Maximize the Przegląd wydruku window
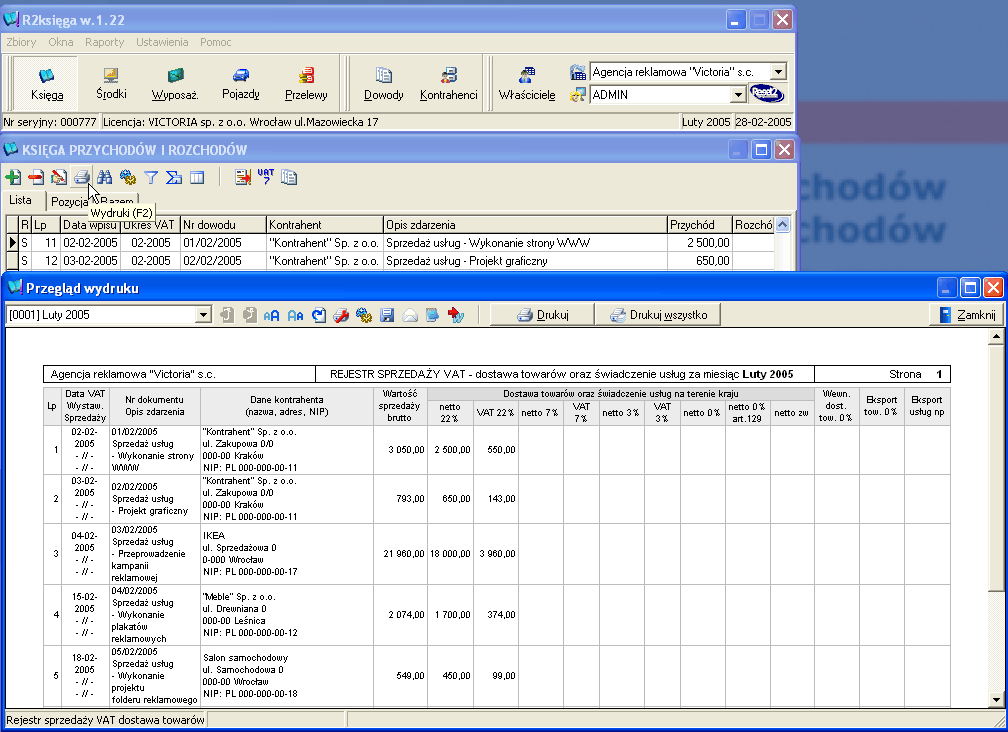Screen dimensions: 1008x732 click(969, 288)
